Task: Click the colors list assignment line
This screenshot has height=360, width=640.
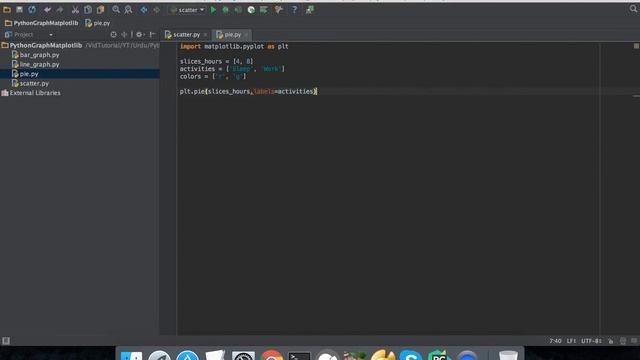Action: 213,76
